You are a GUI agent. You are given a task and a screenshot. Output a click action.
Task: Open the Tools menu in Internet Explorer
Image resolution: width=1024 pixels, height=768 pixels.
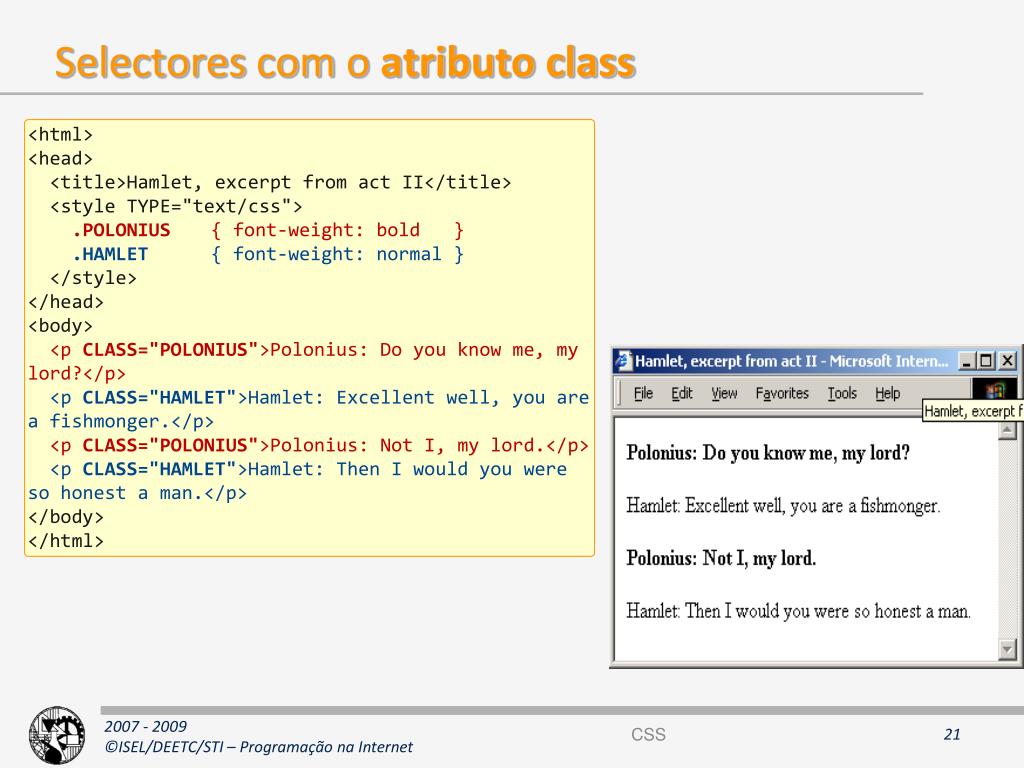[x=842, y=393]
